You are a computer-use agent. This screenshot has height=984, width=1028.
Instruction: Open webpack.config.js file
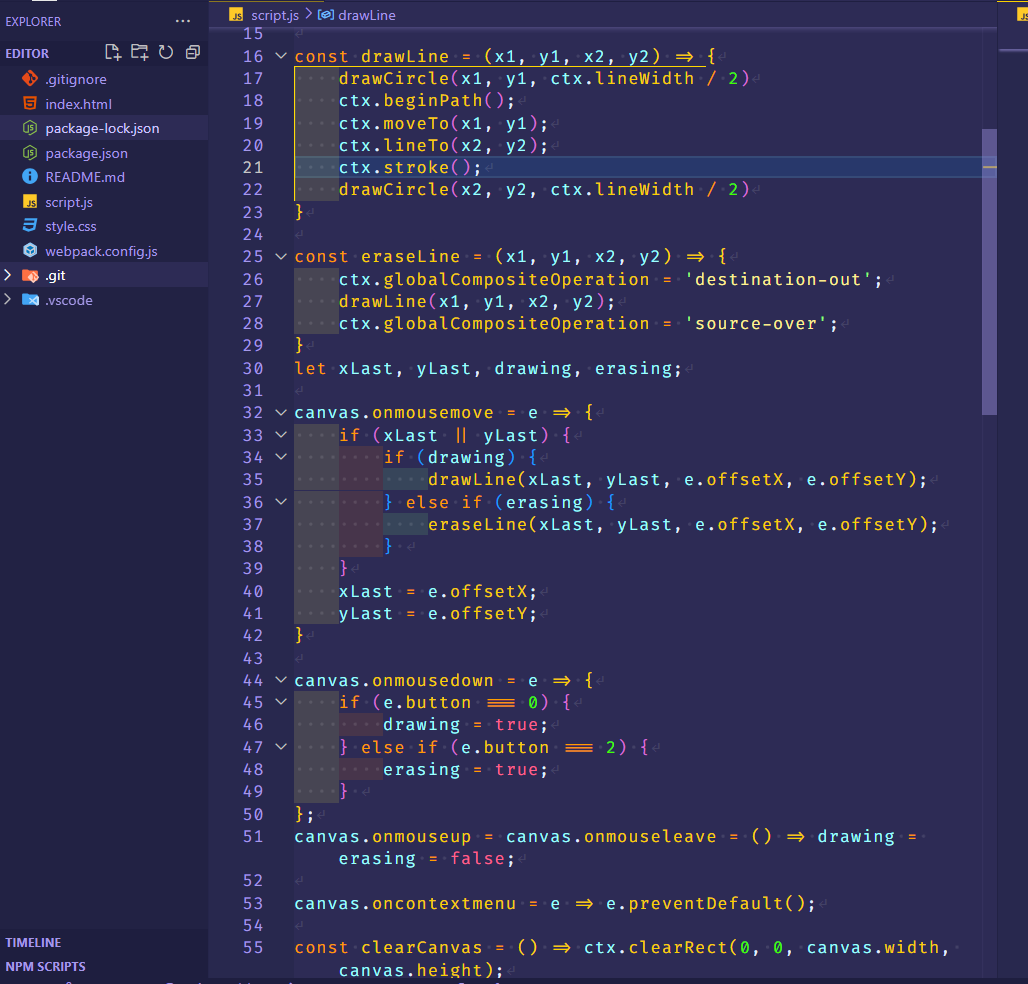click(101, 251)
